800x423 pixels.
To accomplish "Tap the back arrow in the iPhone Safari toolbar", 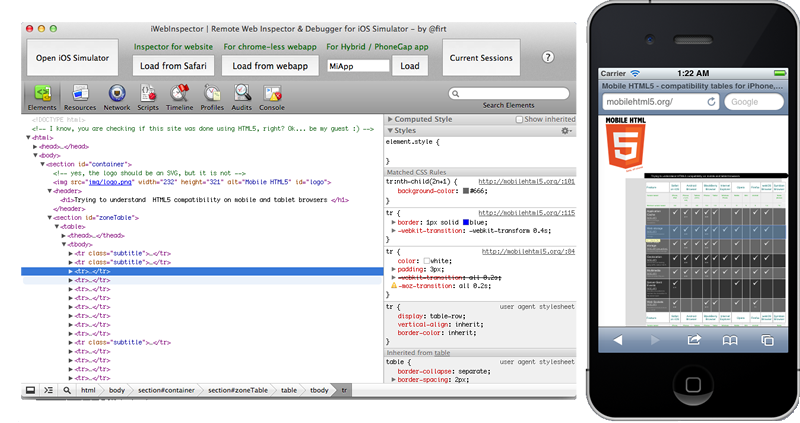I will point(618,340).
